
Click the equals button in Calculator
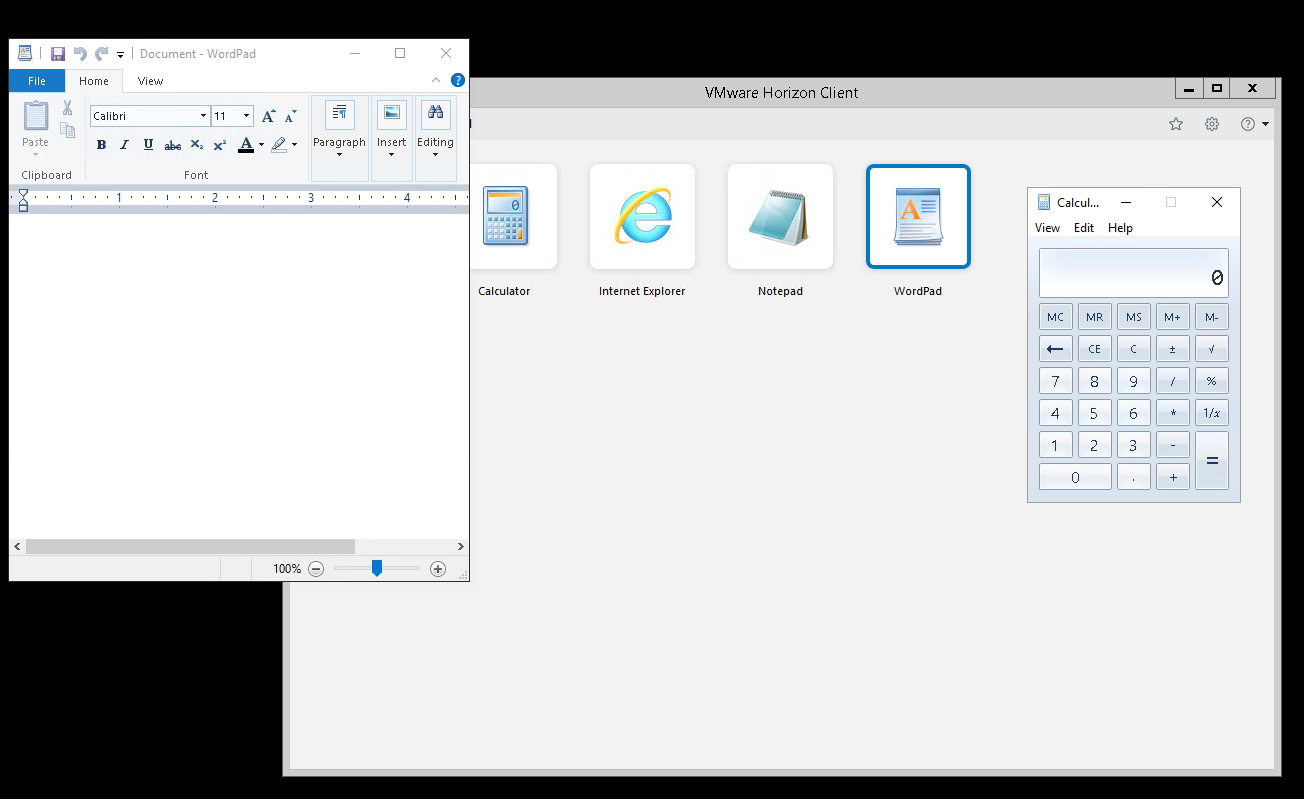point(1212,461)
